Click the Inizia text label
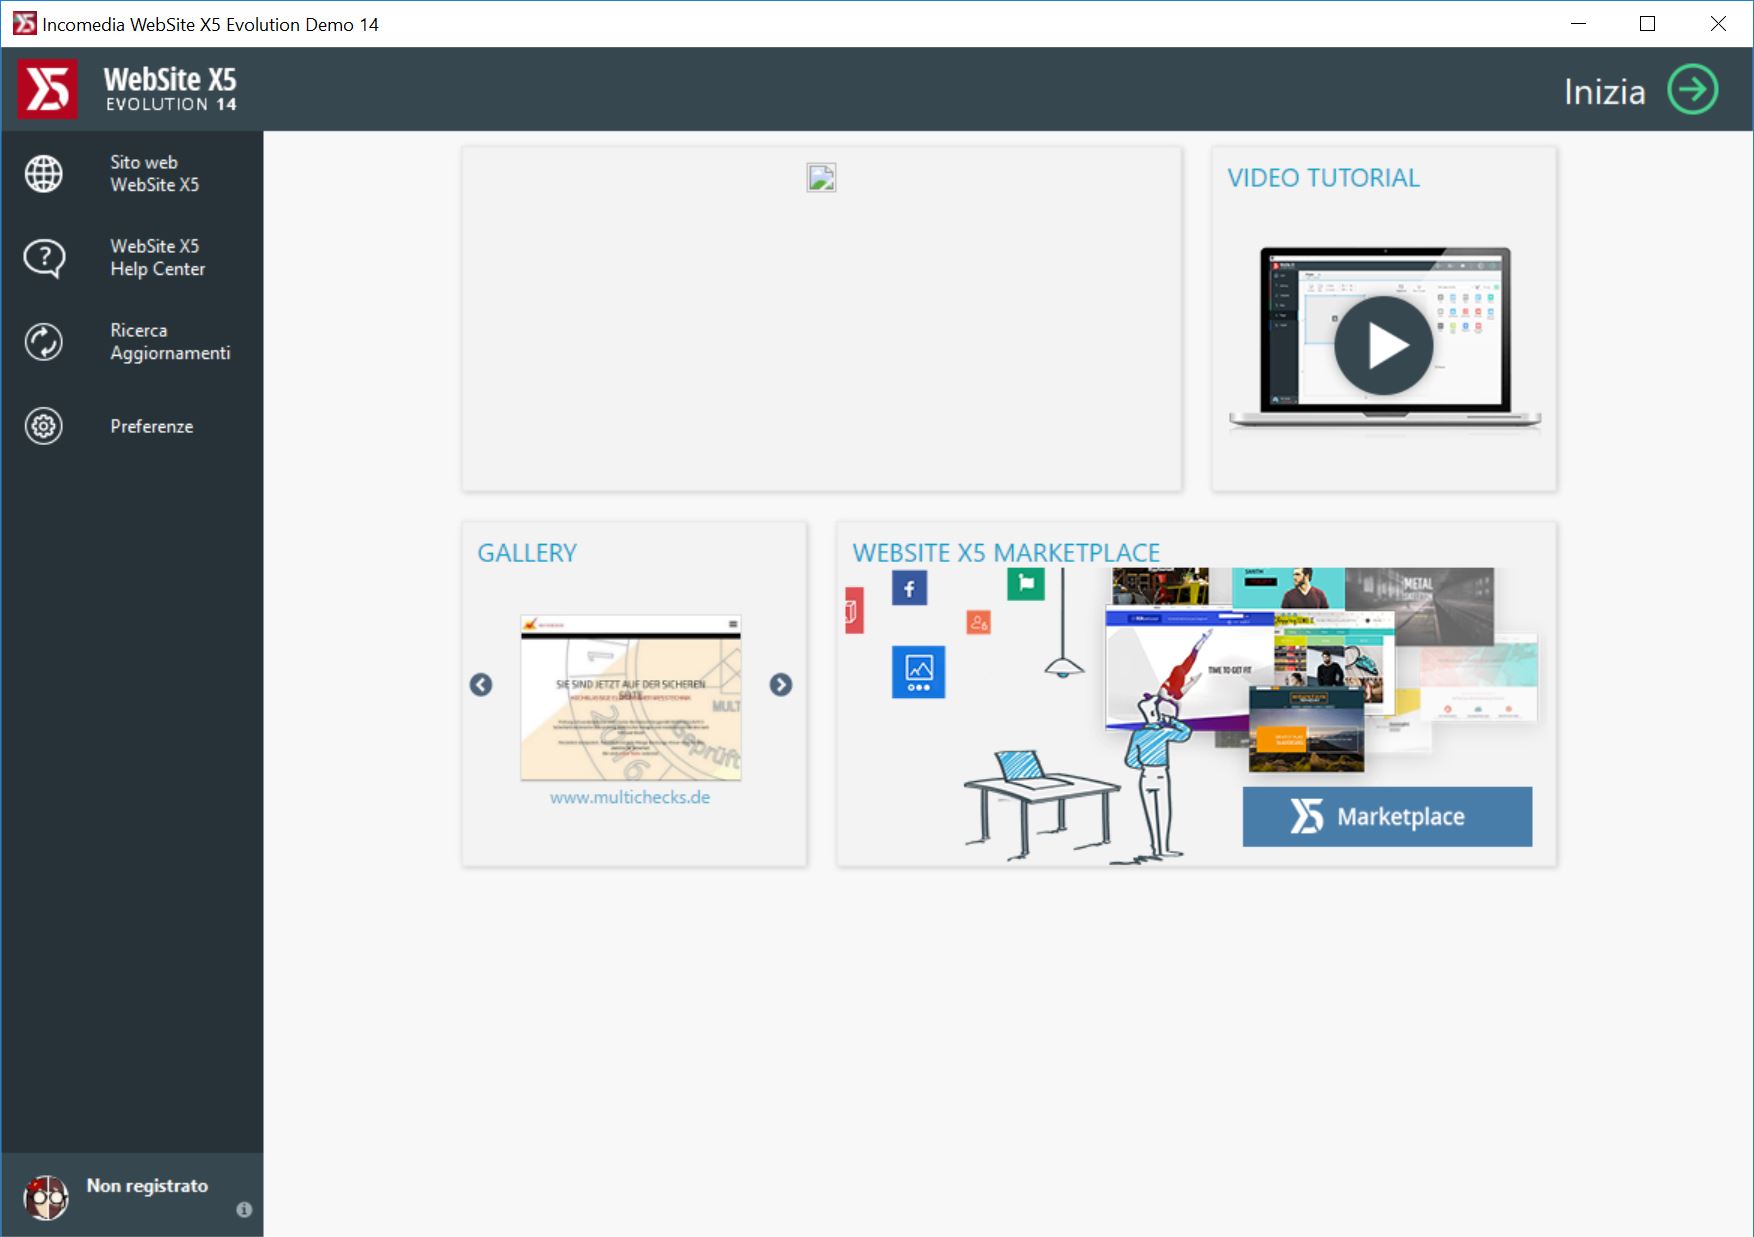The width and height of the screenshot is (1754, 1237). pyautogui.click(x=1604, y=92)
